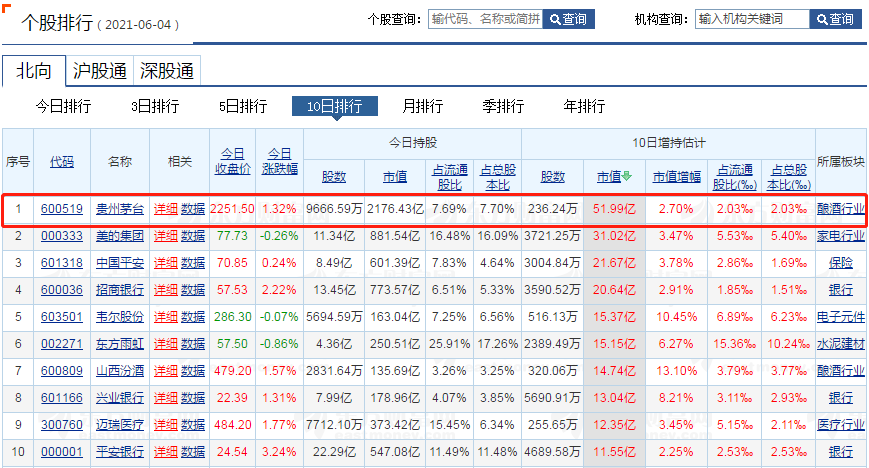Open stock code 000333 link

click(62, 236)
